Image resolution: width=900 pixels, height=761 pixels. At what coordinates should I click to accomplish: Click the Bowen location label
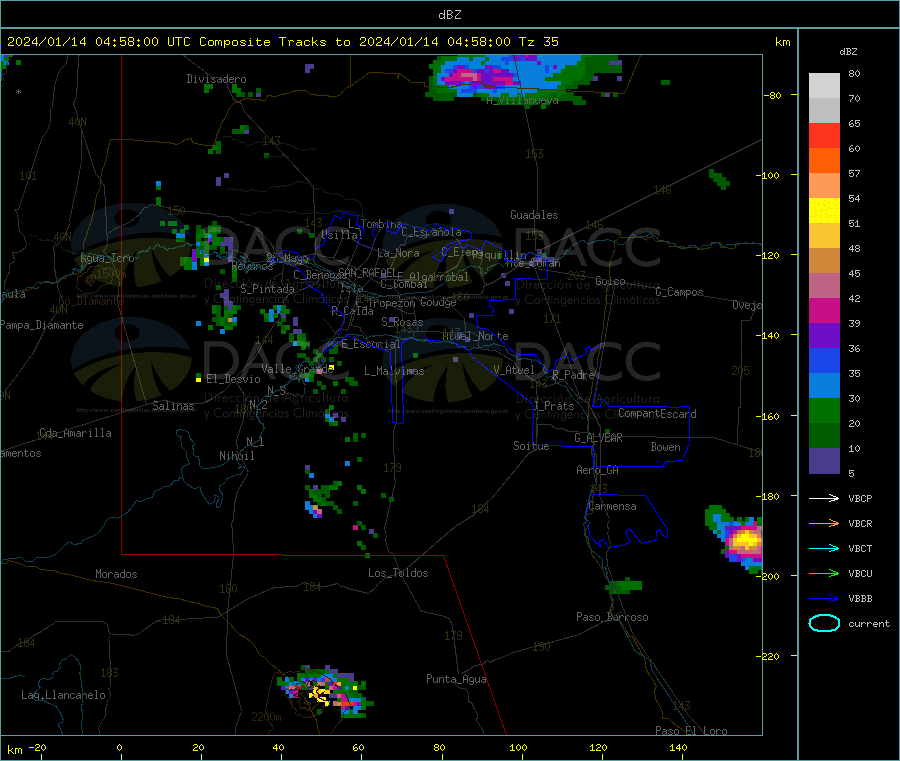(666, 447)
